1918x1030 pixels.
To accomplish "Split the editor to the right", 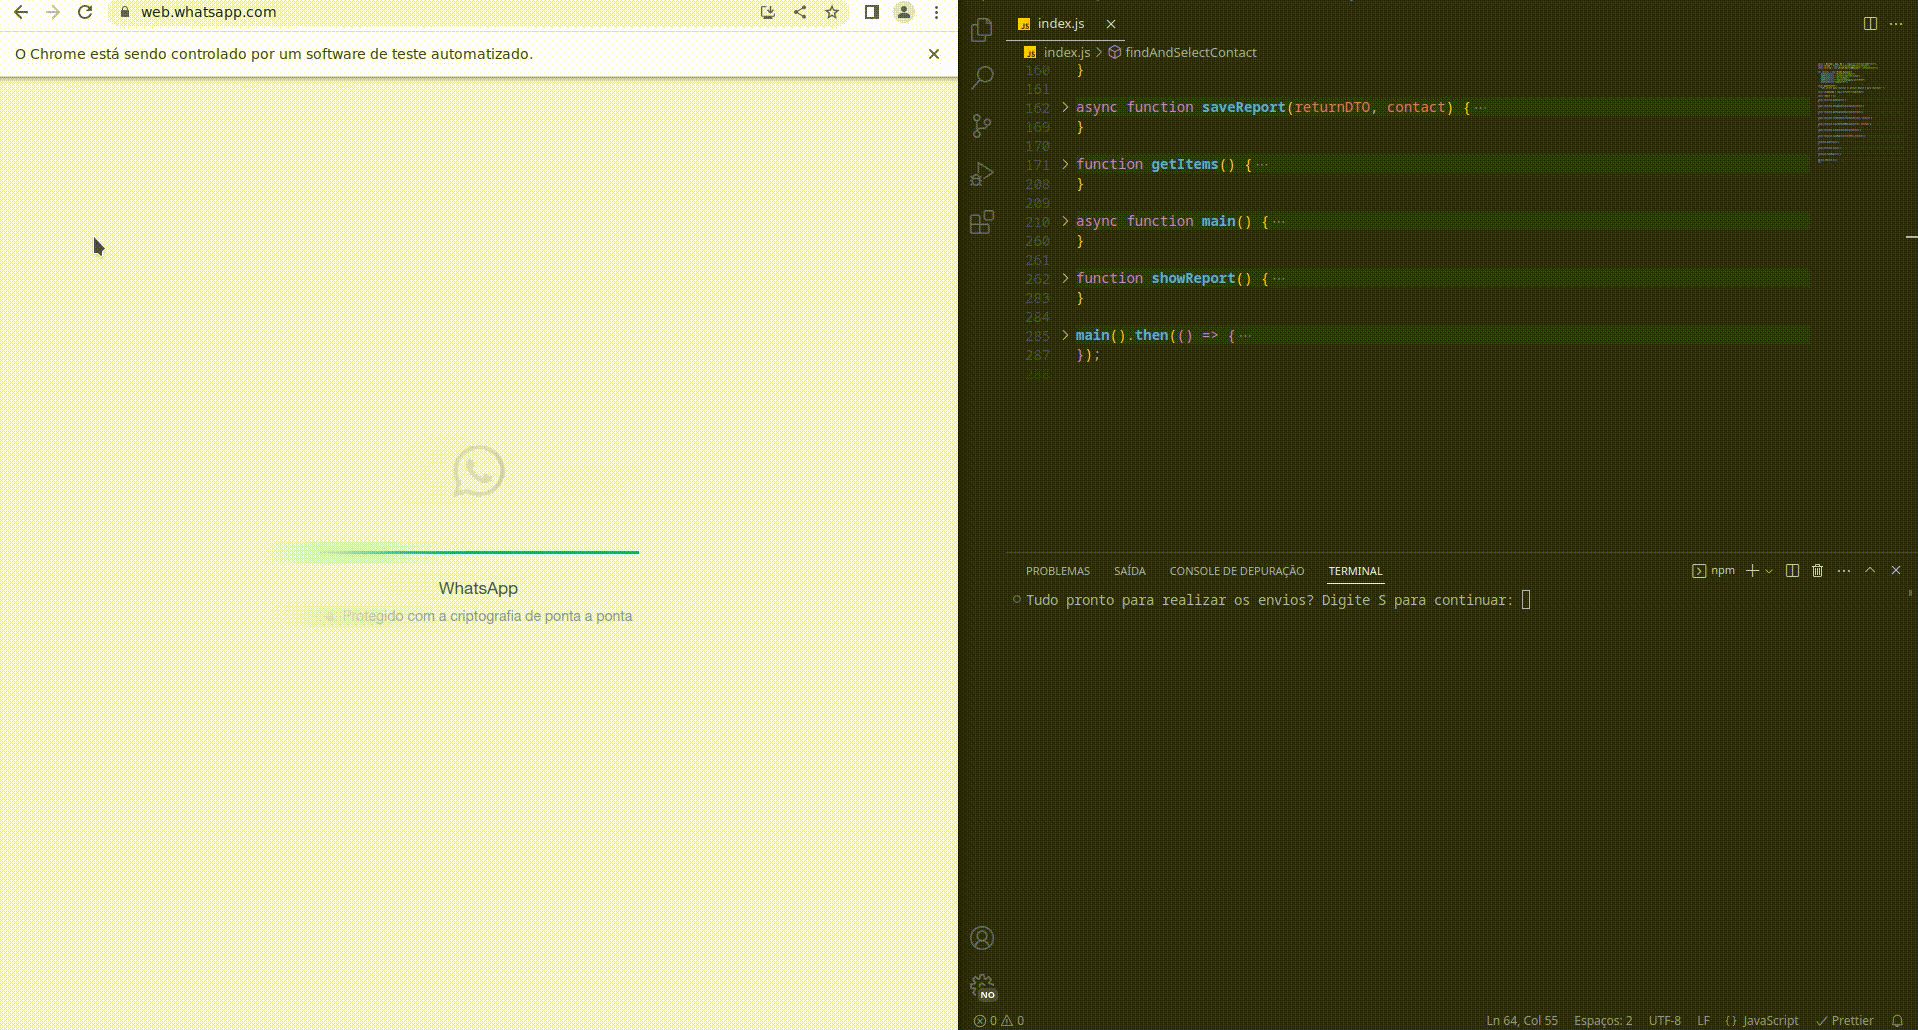I will point(1870,23).
